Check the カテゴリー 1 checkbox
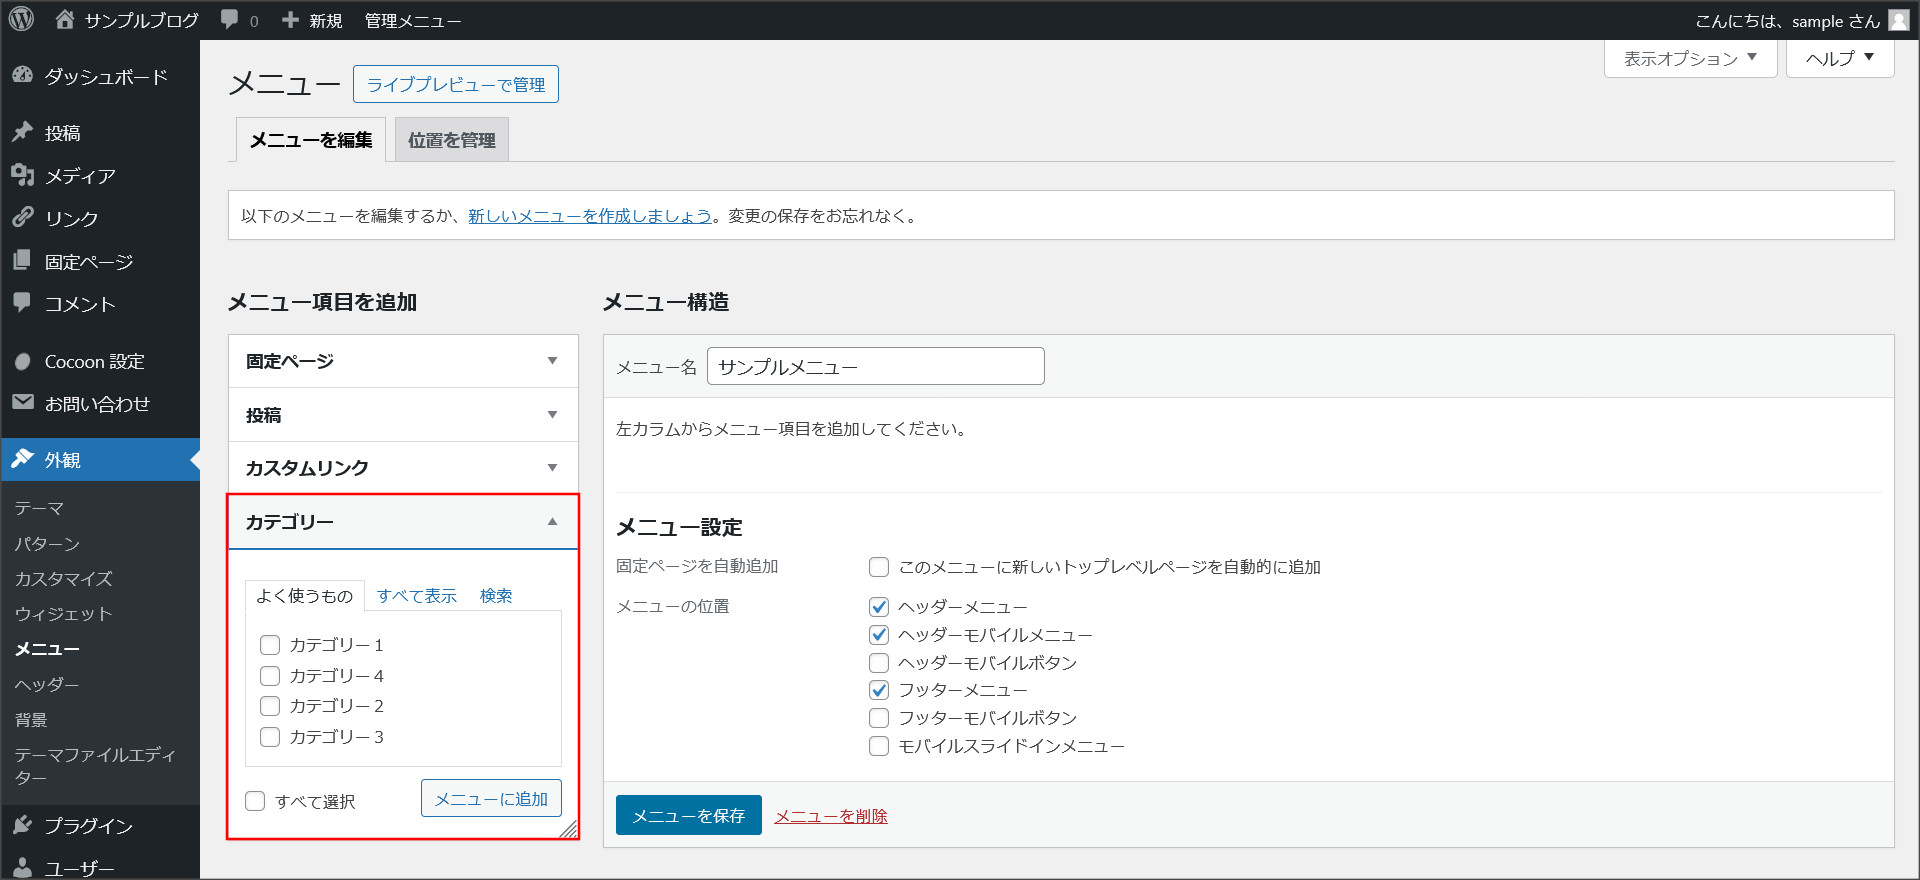Viewport: 1920px width, 880px height. pyautogui.click(x=270, y=645)
